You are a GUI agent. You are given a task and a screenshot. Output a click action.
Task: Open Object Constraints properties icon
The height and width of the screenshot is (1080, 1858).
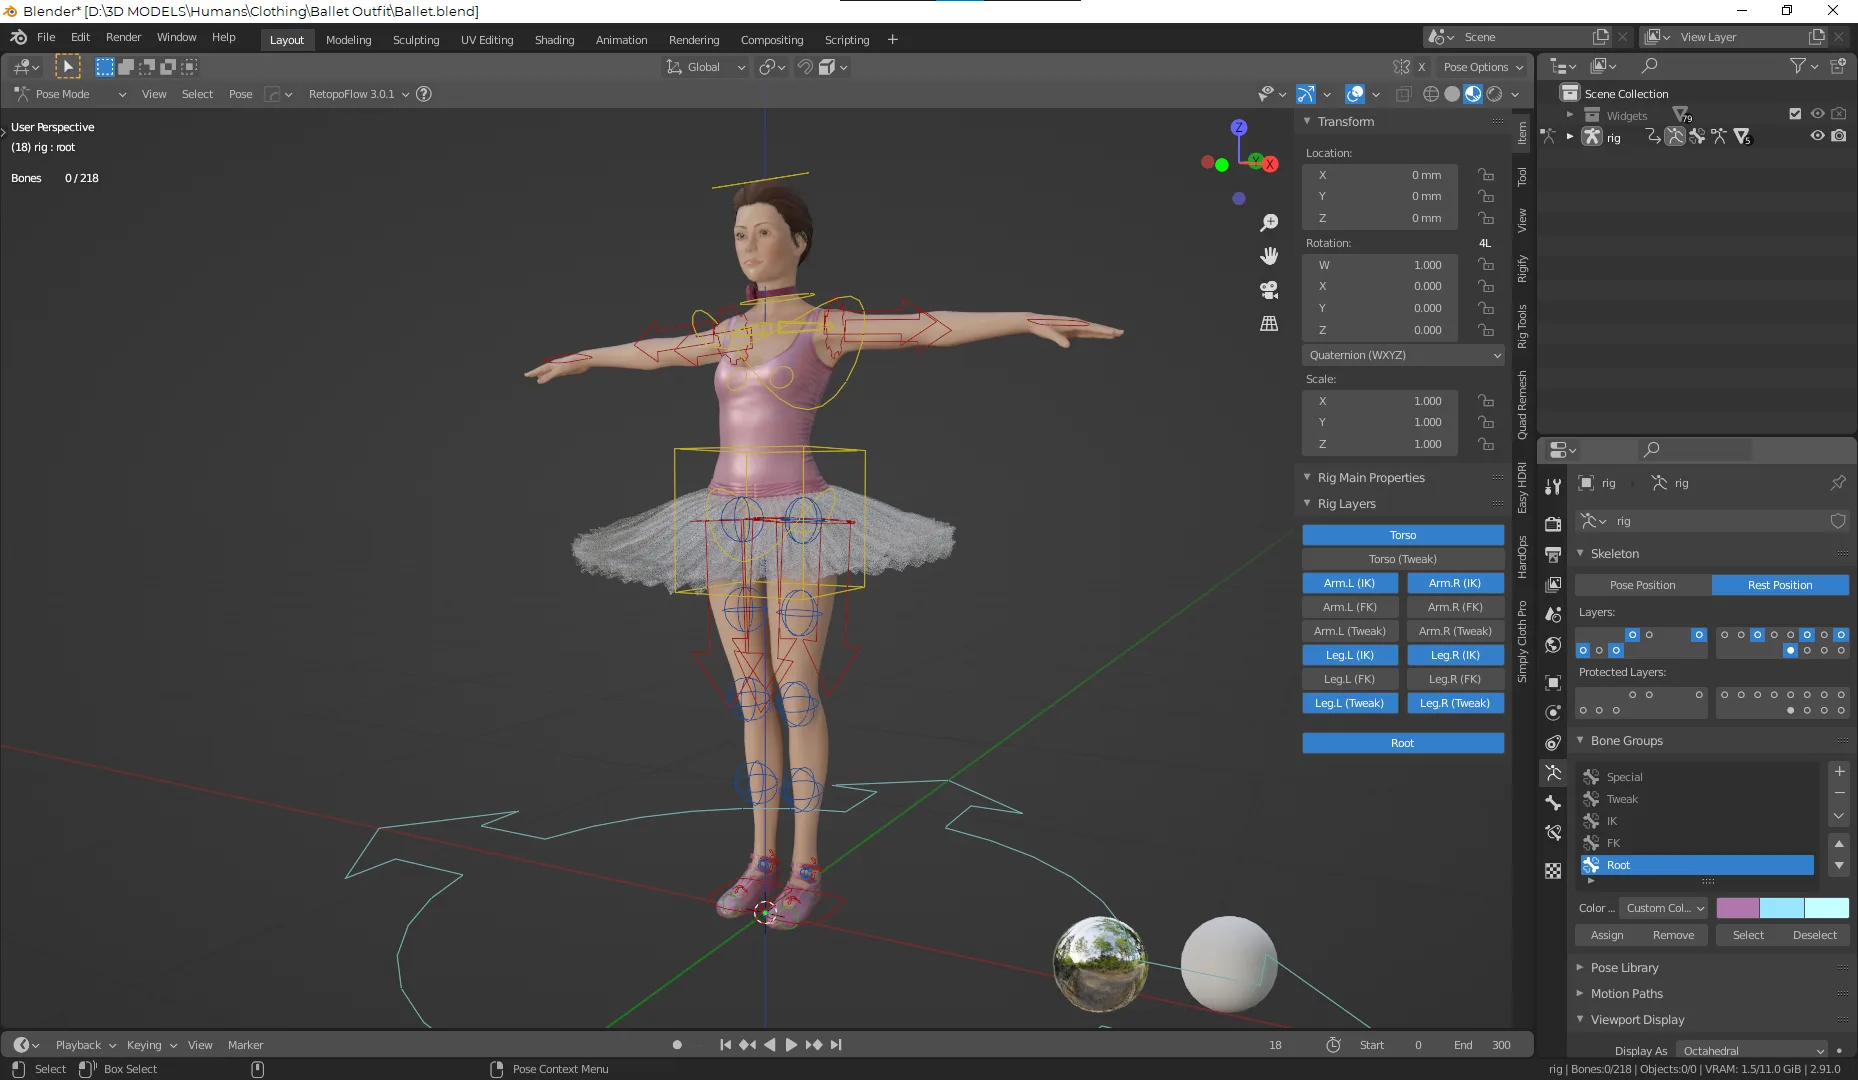[x=1553, y=742]
